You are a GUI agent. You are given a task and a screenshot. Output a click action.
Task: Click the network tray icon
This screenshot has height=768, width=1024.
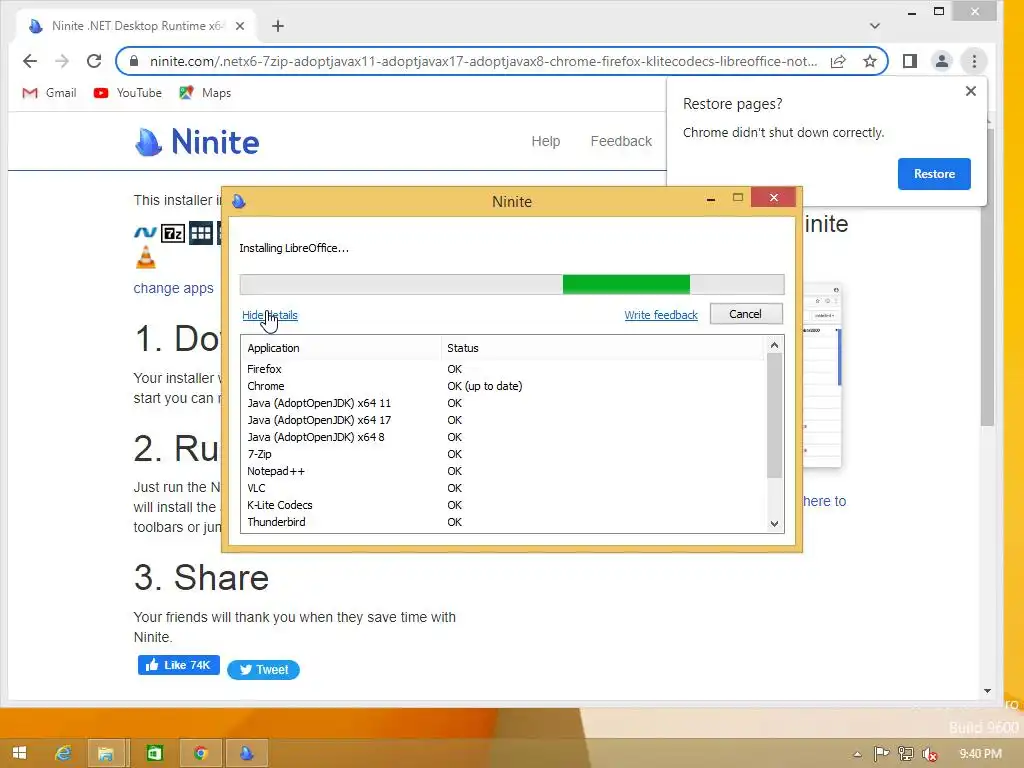click(x=906, y=754)
